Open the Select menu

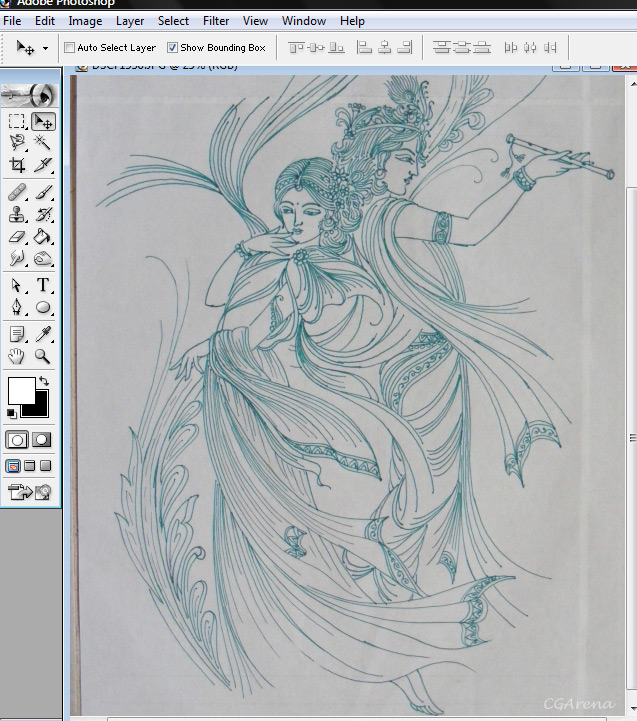(x=173, y=21)
